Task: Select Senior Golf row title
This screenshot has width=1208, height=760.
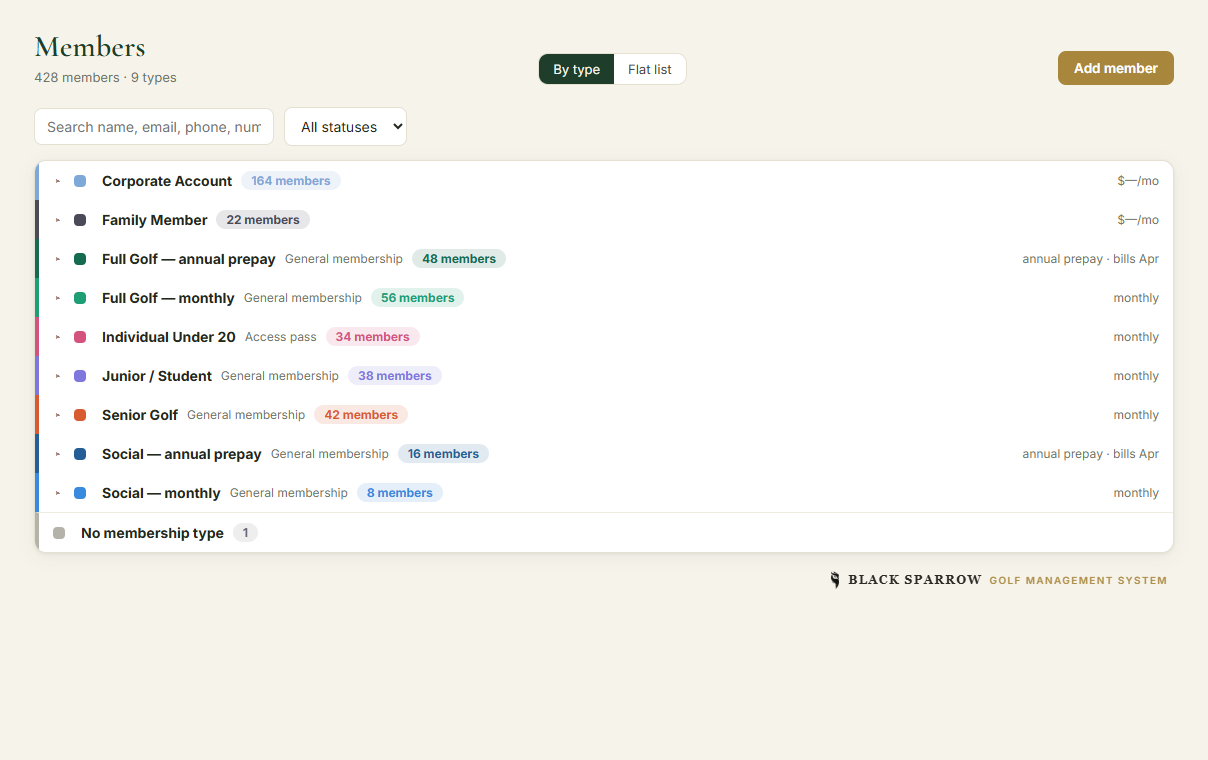Action: (x=140, y=415)
